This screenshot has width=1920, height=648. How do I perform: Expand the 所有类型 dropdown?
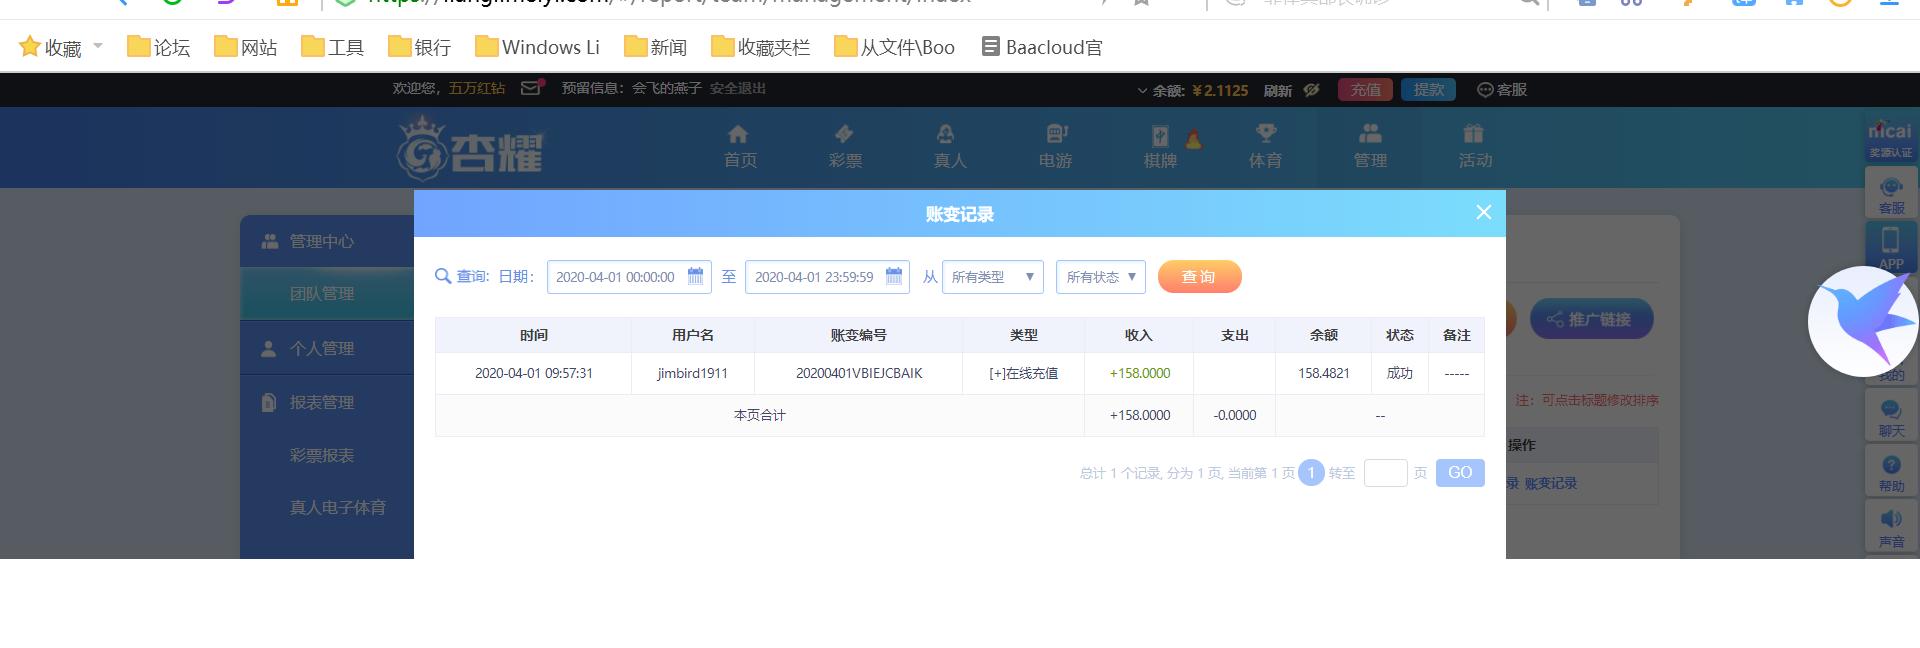pos(993,277)
